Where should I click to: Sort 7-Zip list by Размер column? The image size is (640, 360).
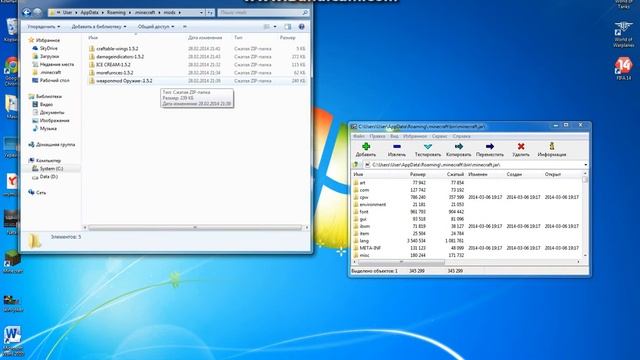click(418, 174)
